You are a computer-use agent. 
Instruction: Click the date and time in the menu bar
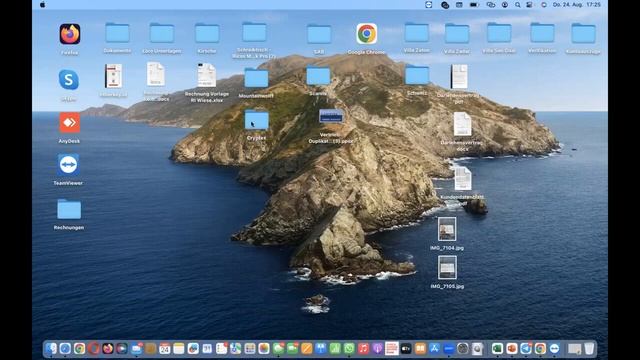pos(577,5)
